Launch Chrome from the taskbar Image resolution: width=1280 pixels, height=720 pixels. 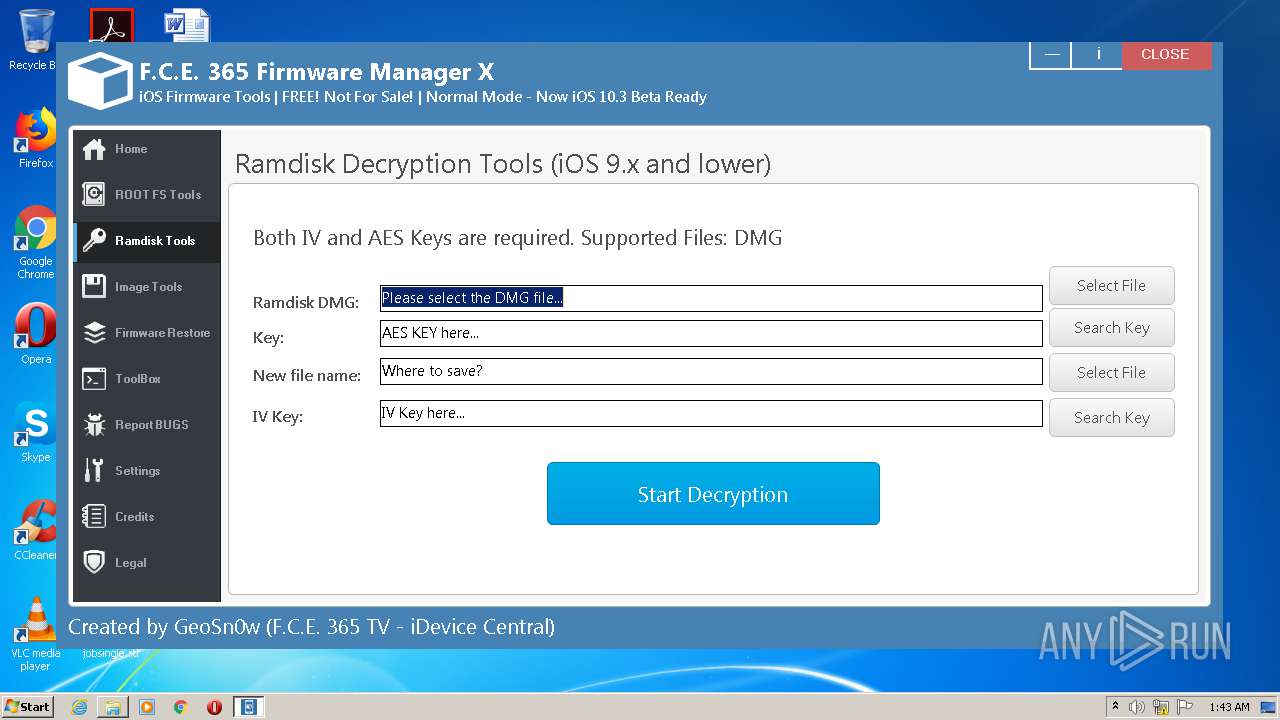[180, 707]
